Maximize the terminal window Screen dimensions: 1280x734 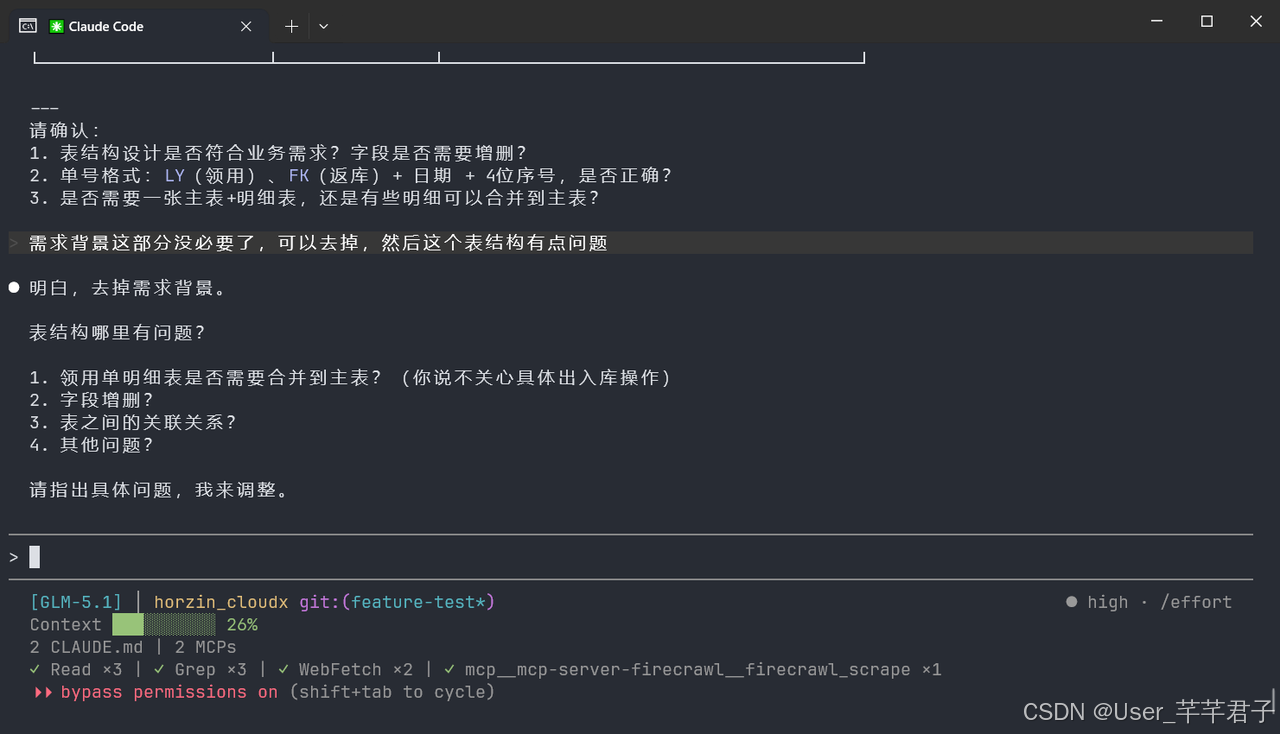click(1207, 22)
